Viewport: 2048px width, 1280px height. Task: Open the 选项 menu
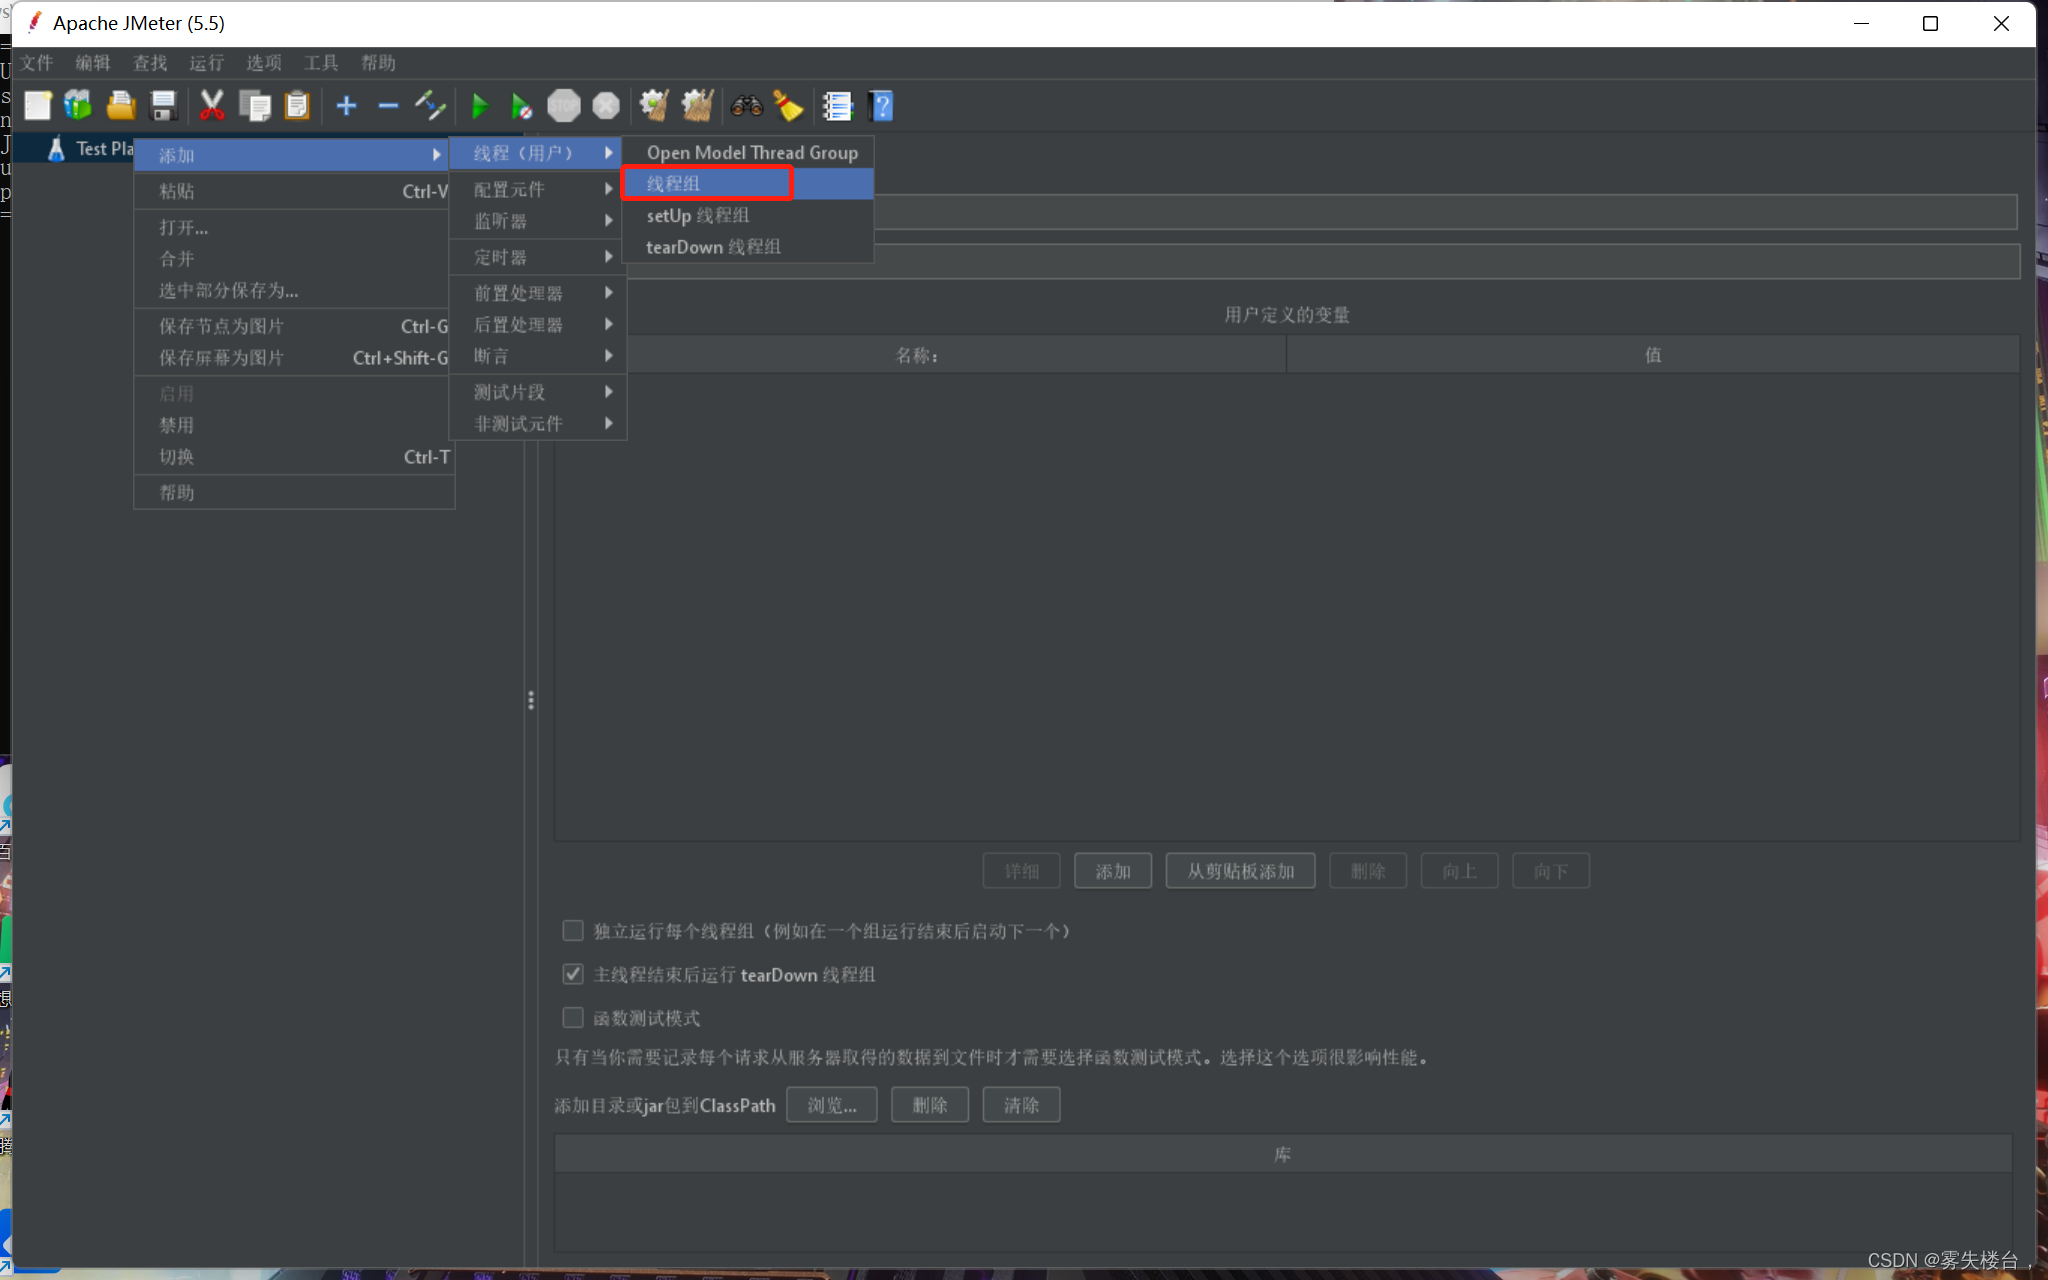point(264,63)
